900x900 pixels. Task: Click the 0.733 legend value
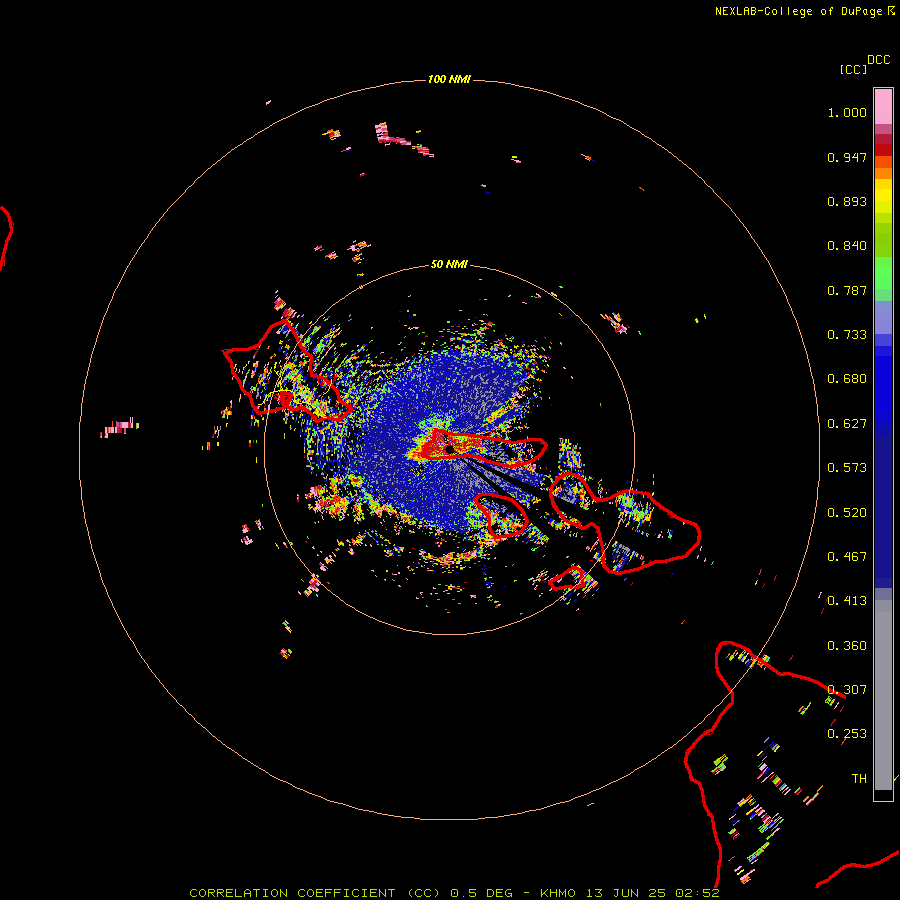click(847, 335)
